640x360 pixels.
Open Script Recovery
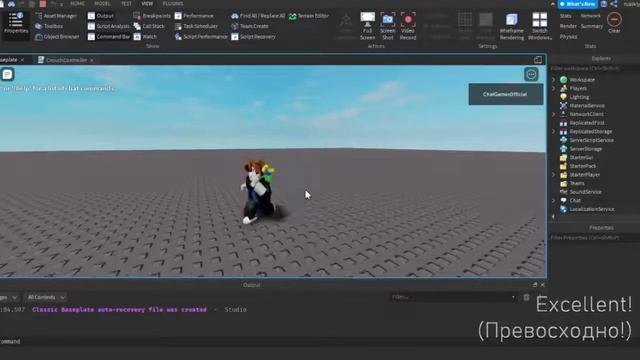click(x=253, y=37)
